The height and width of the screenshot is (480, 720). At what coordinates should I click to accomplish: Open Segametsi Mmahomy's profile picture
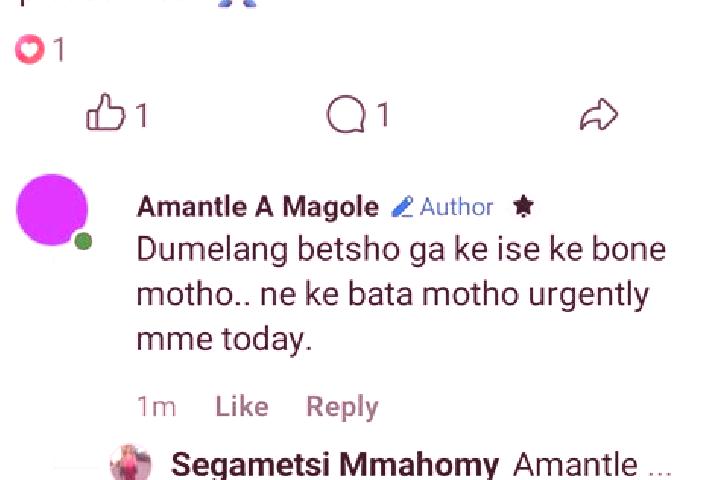point(131,463)
